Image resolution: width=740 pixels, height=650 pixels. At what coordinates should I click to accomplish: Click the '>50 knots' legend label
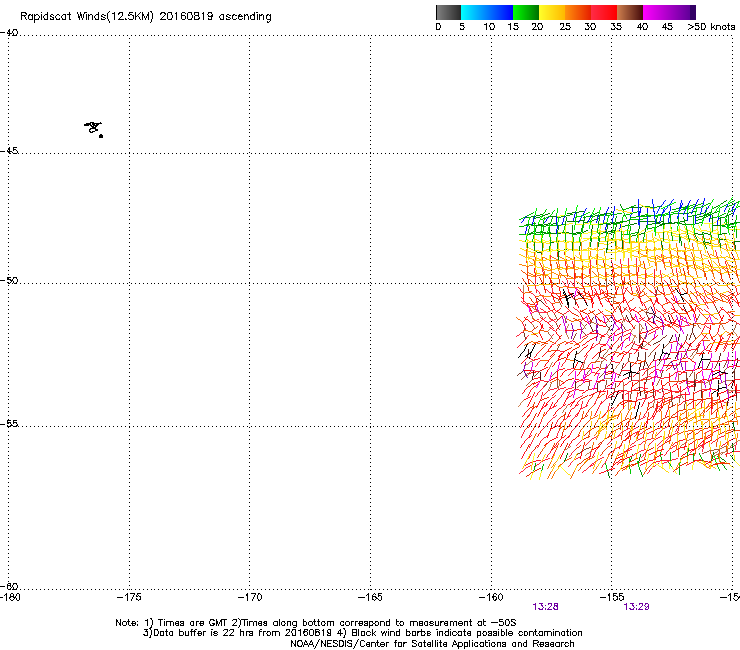coord(712,27)
